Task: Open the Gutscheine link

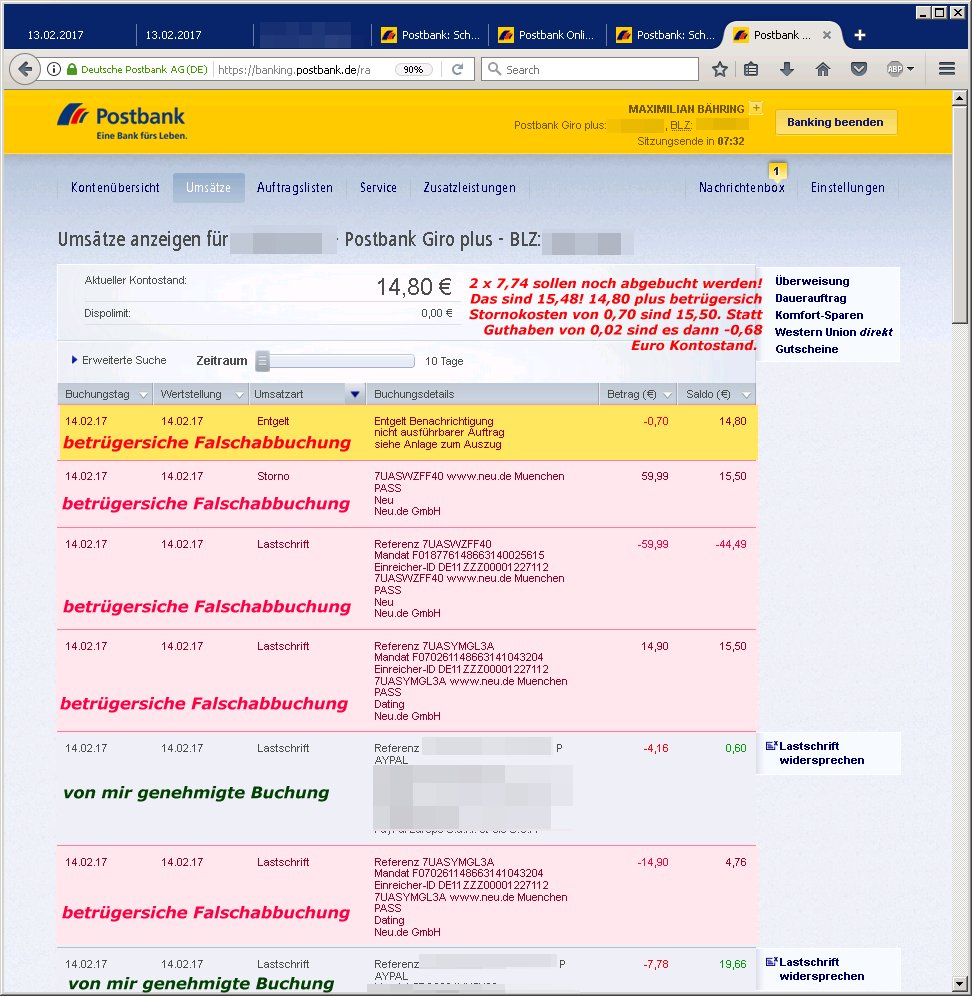Action: coord(806,349)
